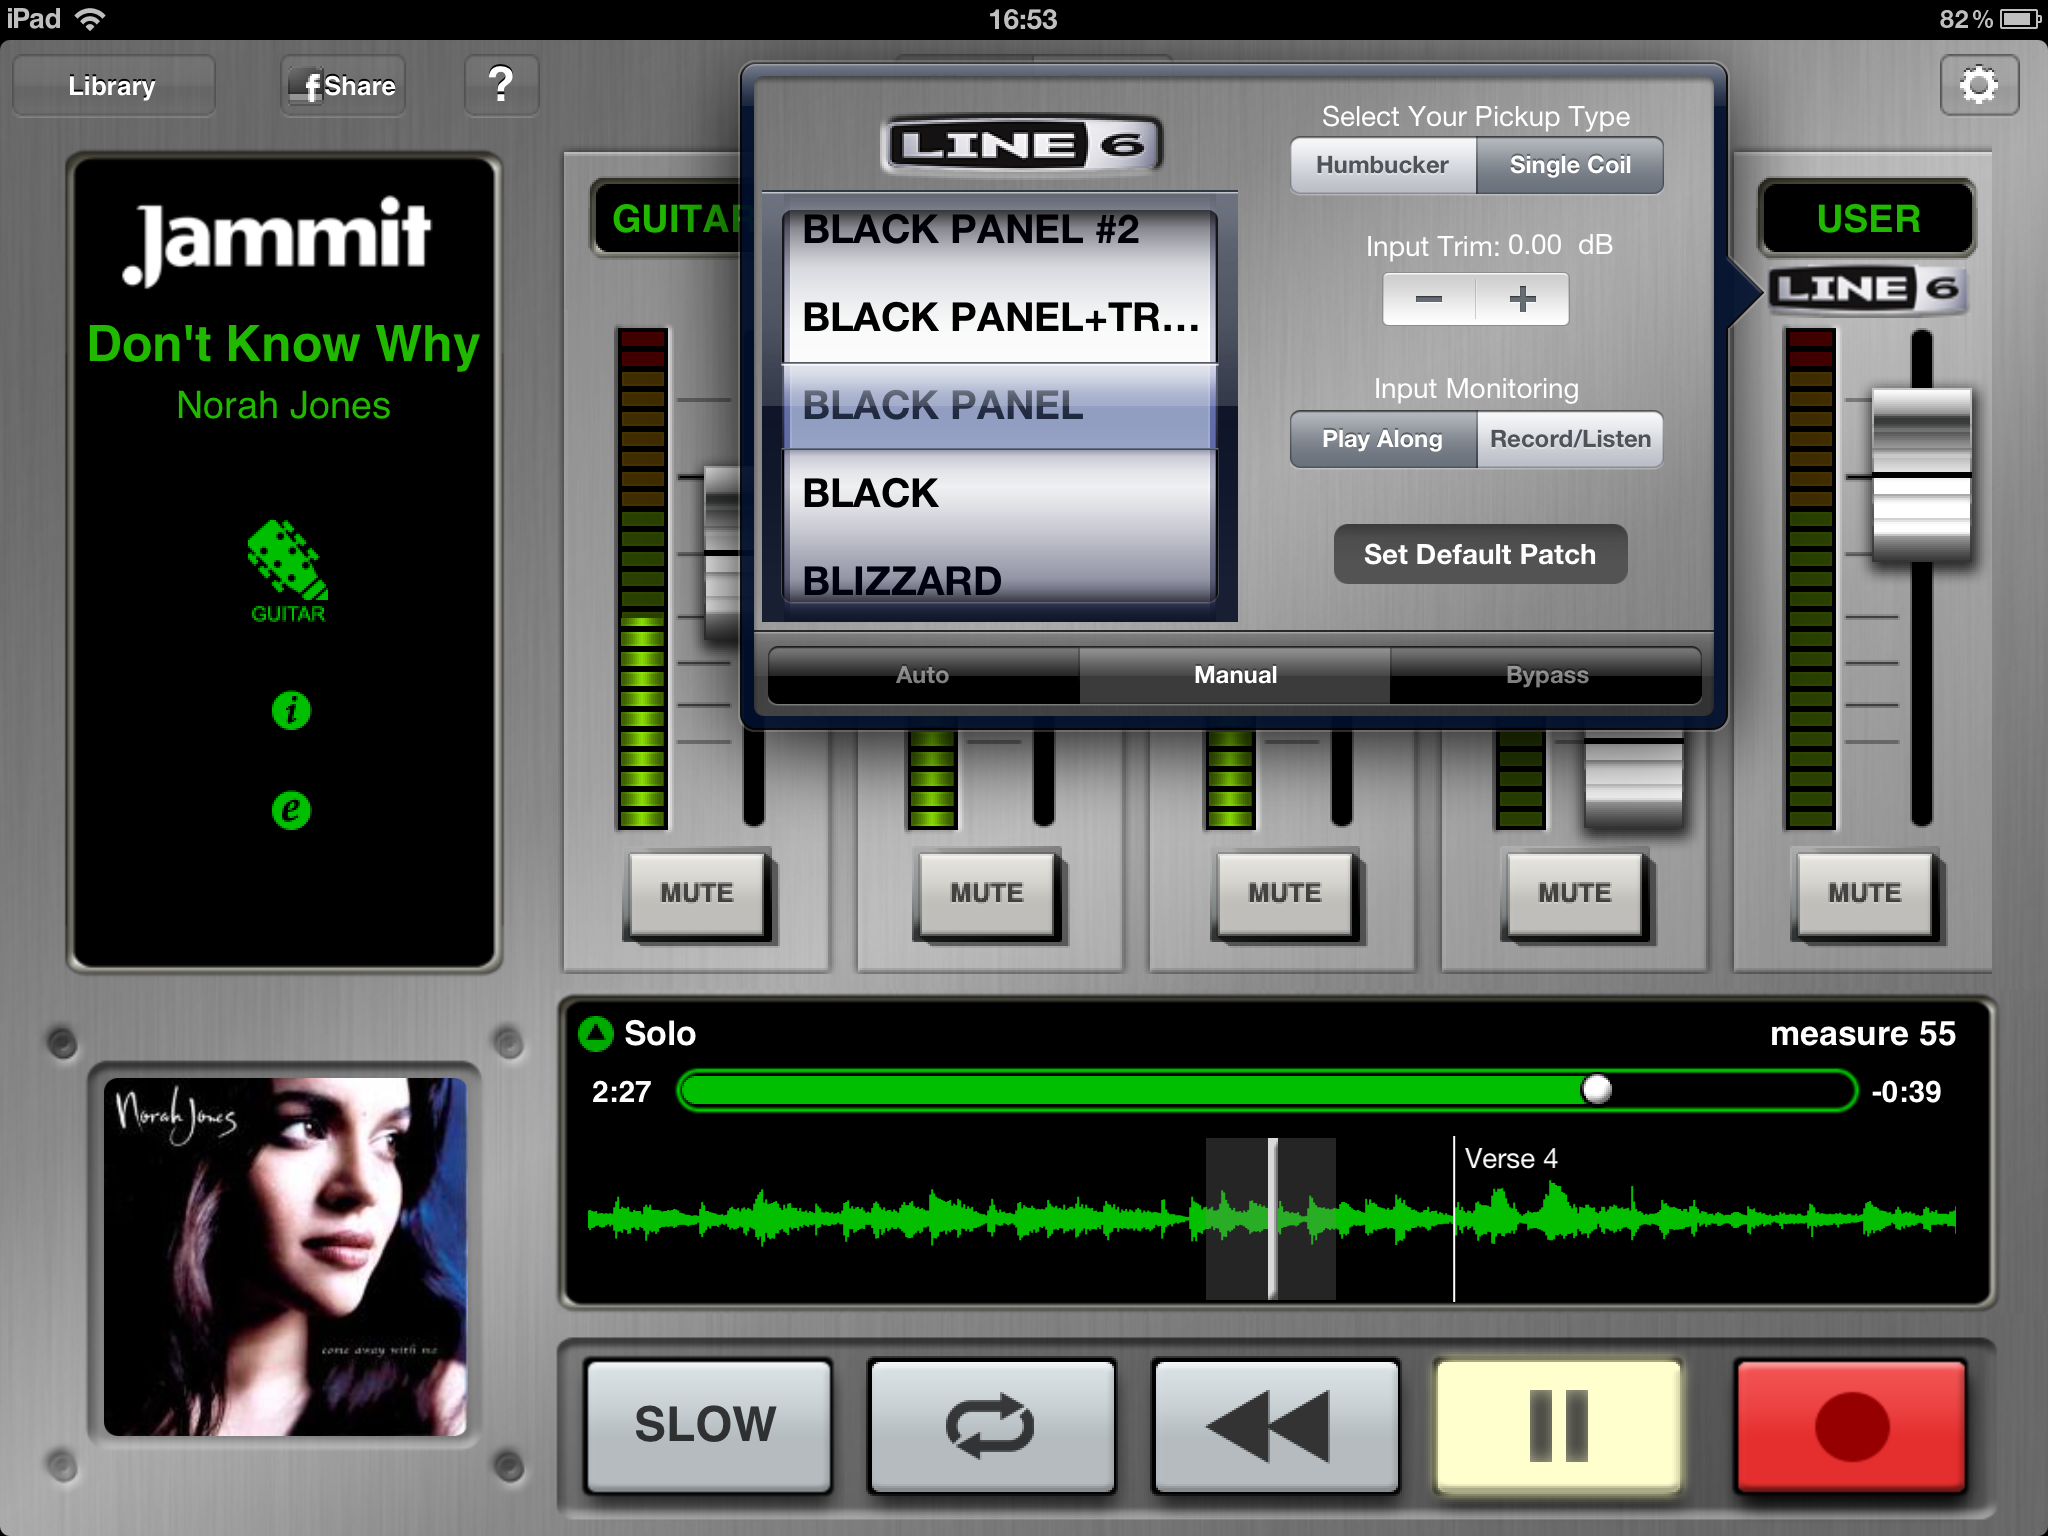Tap the waveform playhead position
2048x1536 pixels.
(x=1272, y=1218)
